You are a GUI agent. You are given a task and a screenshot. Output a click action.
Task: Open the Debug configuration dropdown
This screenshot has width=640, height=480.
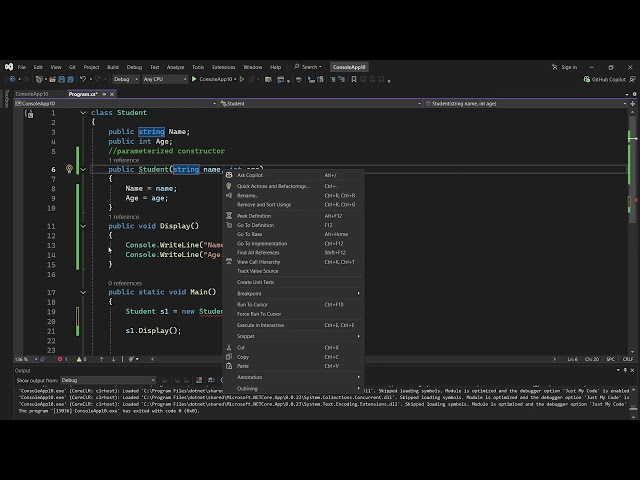[x=126, y=79]
